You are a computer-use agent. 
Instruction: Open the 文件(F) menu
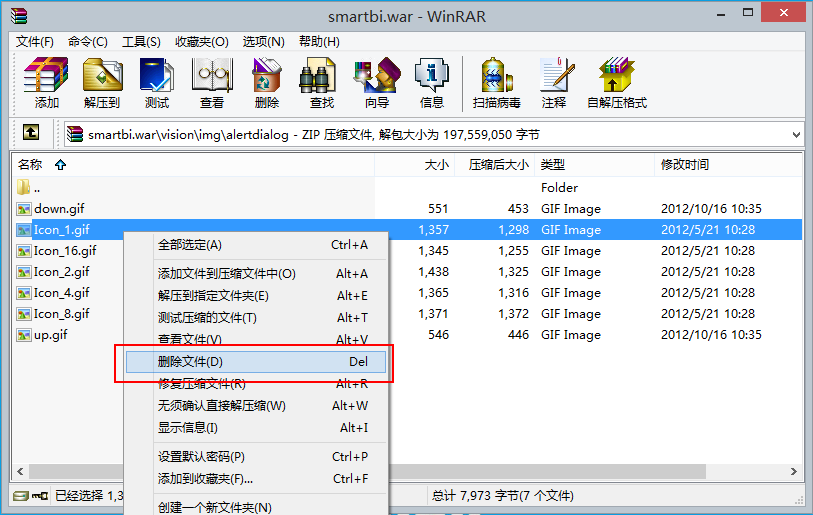pos(34,41)
